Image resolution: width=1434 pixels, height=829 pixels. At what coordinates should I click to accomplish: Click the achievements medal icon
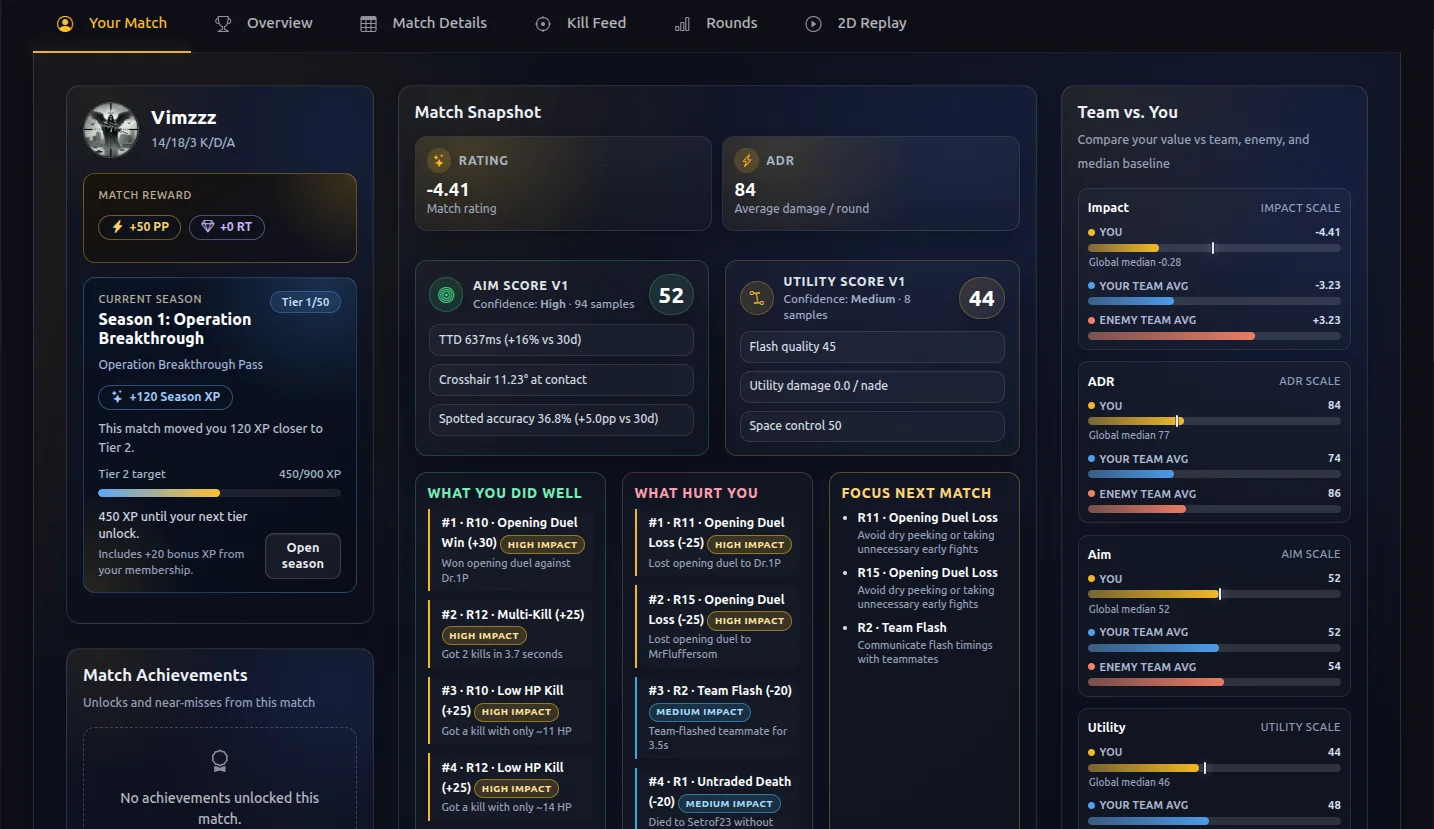[220, 762]
